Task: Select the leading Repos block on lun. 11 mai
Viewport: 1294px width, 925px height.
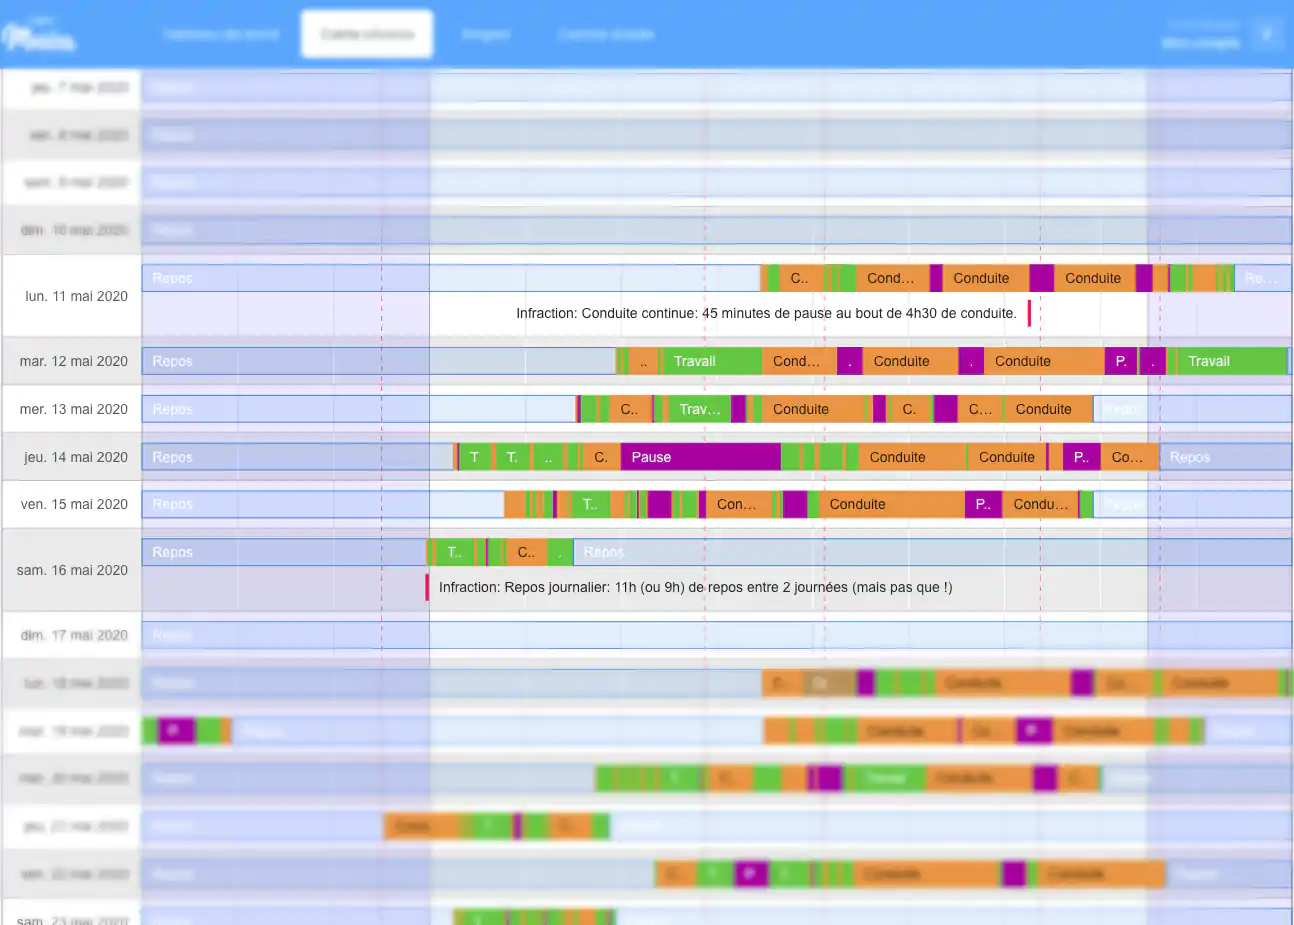Action: tap(451, 278)
